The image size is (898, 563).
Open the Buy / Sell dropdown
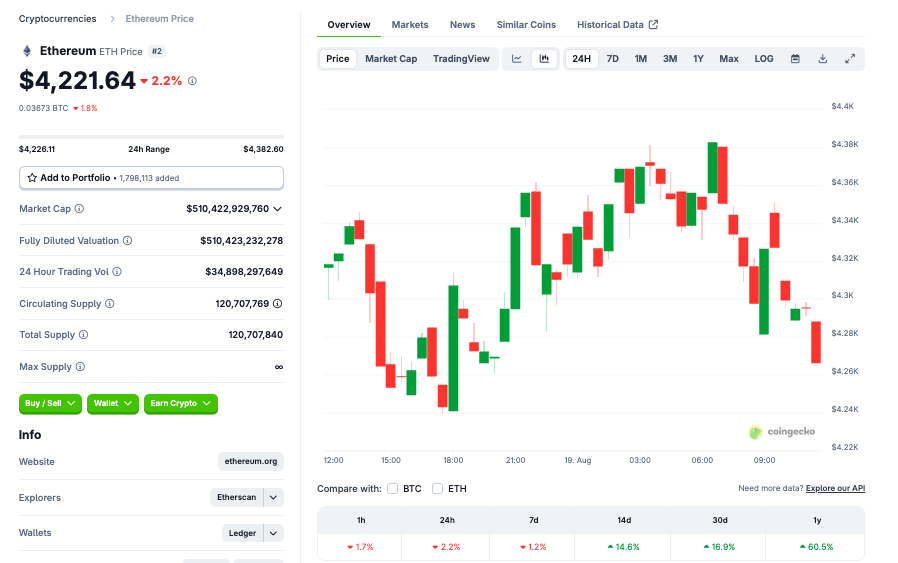click(x=50, y=403)
